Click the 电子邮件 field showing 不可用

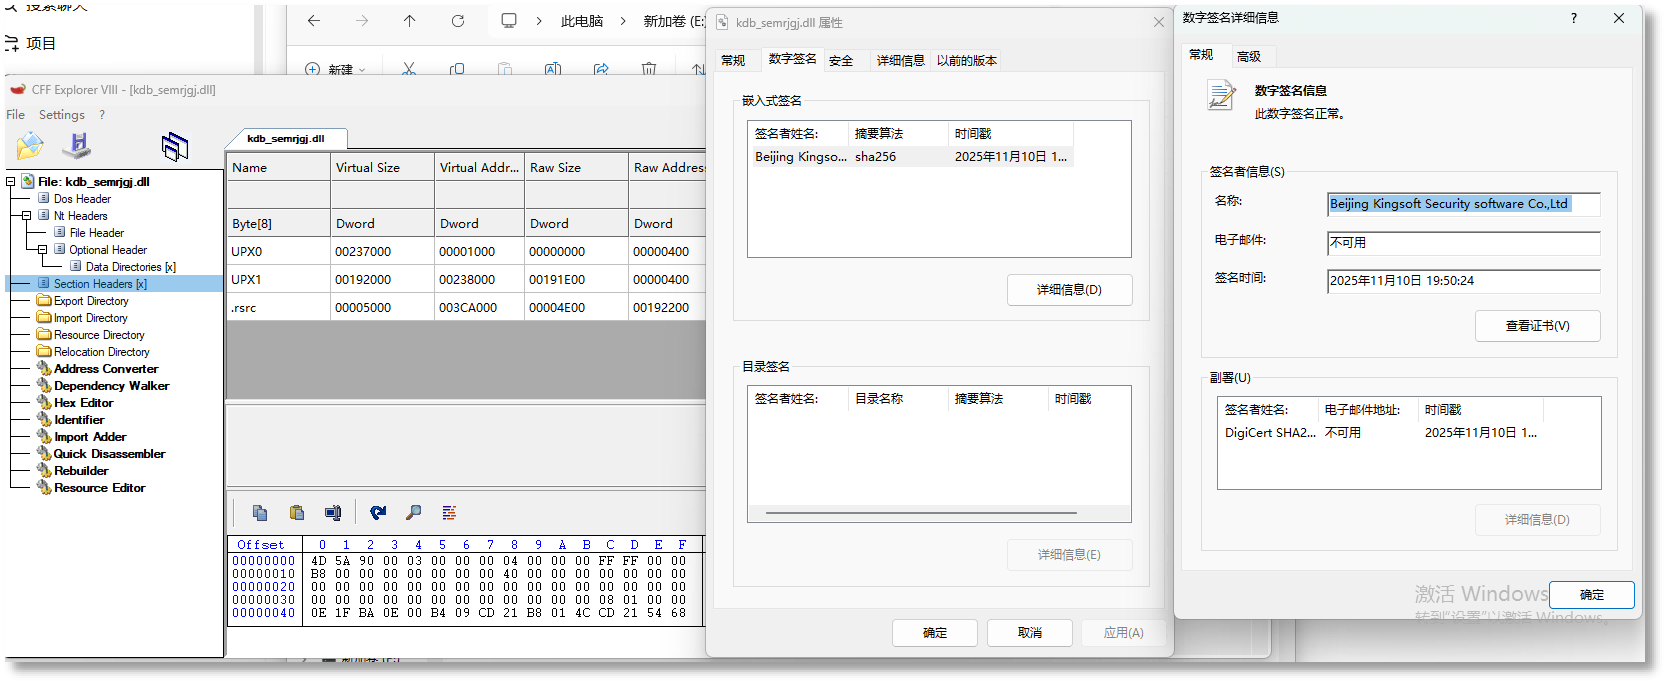point(1463,243)
